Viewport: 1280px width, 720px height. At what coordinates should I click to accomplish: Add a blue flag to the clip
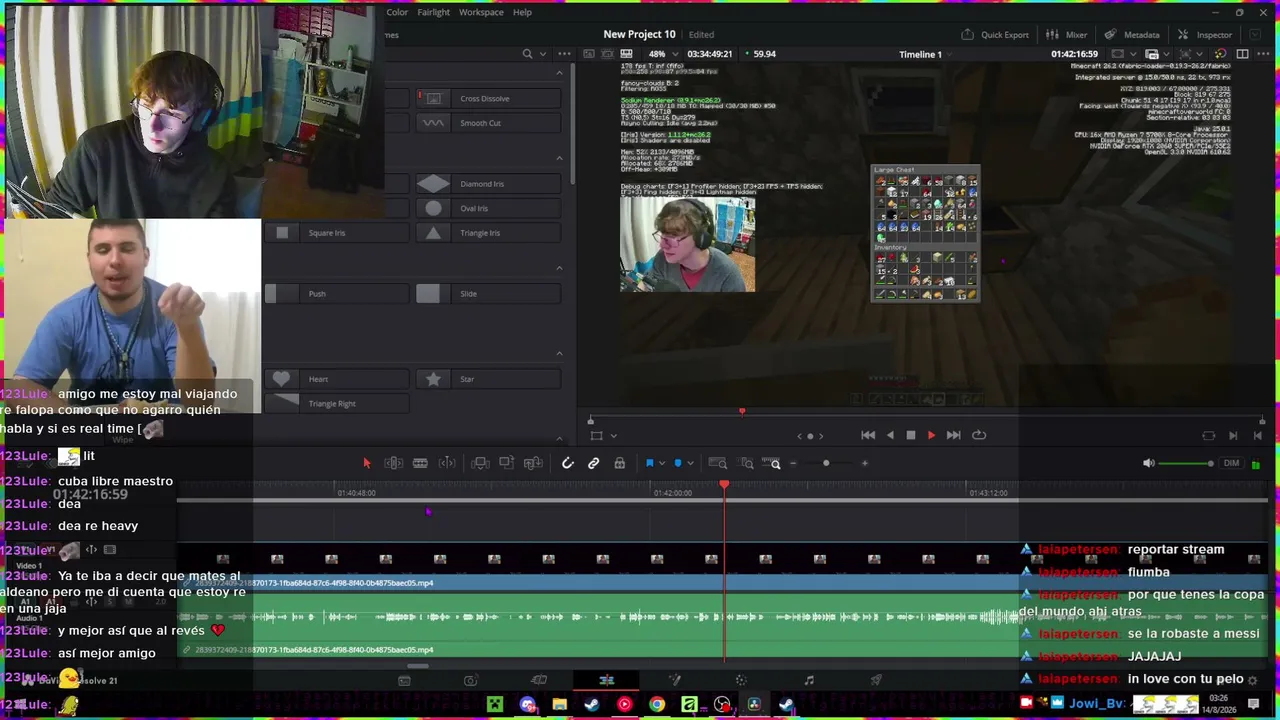click(649, 463)
